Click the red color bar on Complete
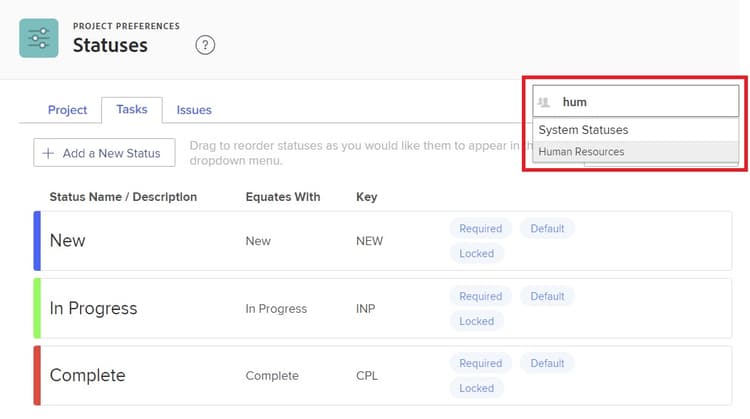 click(x=37, y=375)
